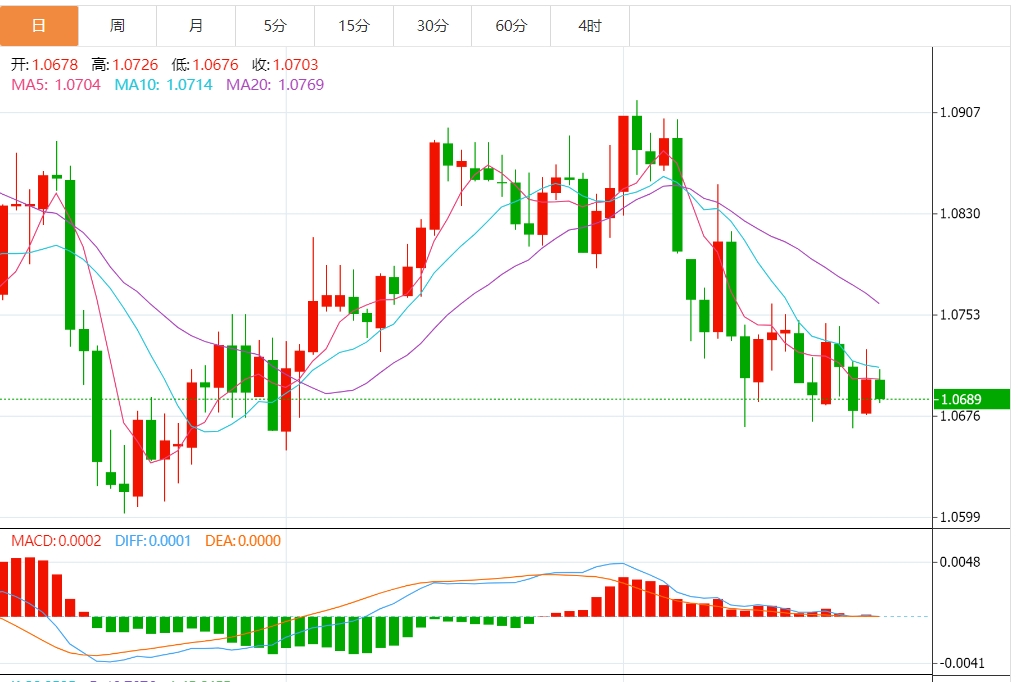The height and width of the screenshot is (682, 1020).
Task: Switch to the 周 weekly tab
Action: pyautogui.click(x=117, y=26)
